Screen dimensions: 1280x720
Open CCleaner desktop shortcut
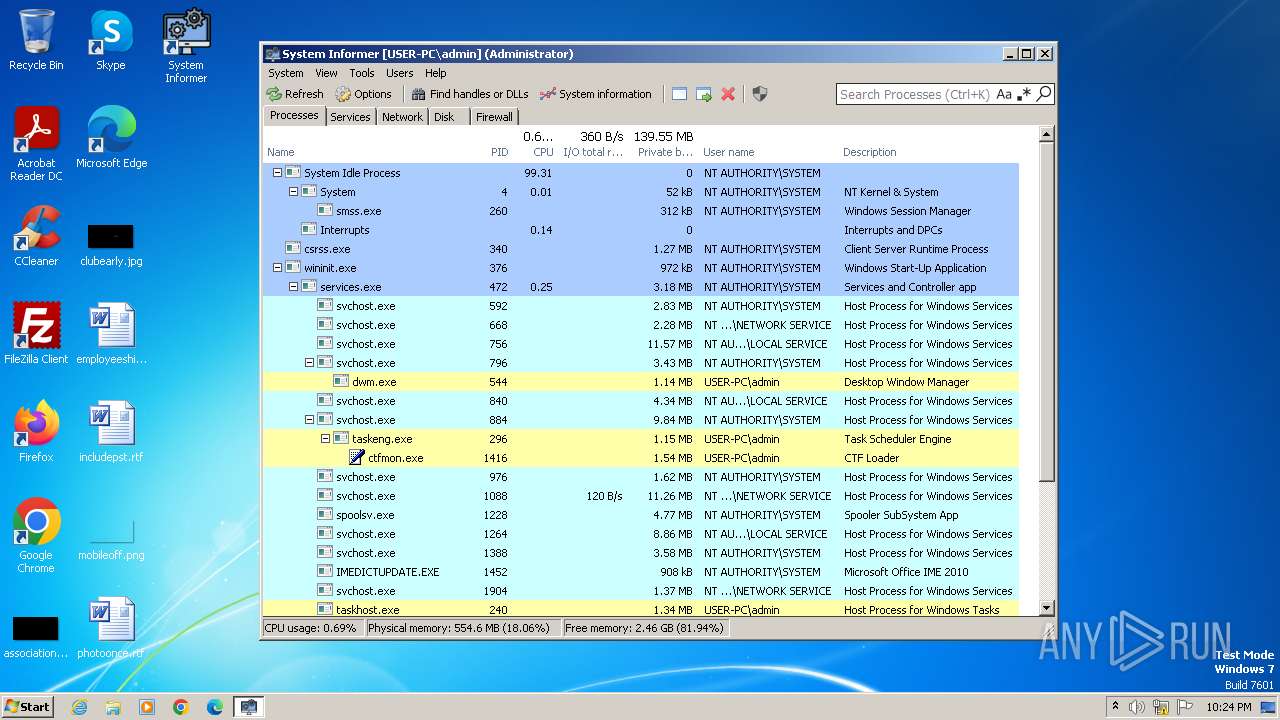36,236
